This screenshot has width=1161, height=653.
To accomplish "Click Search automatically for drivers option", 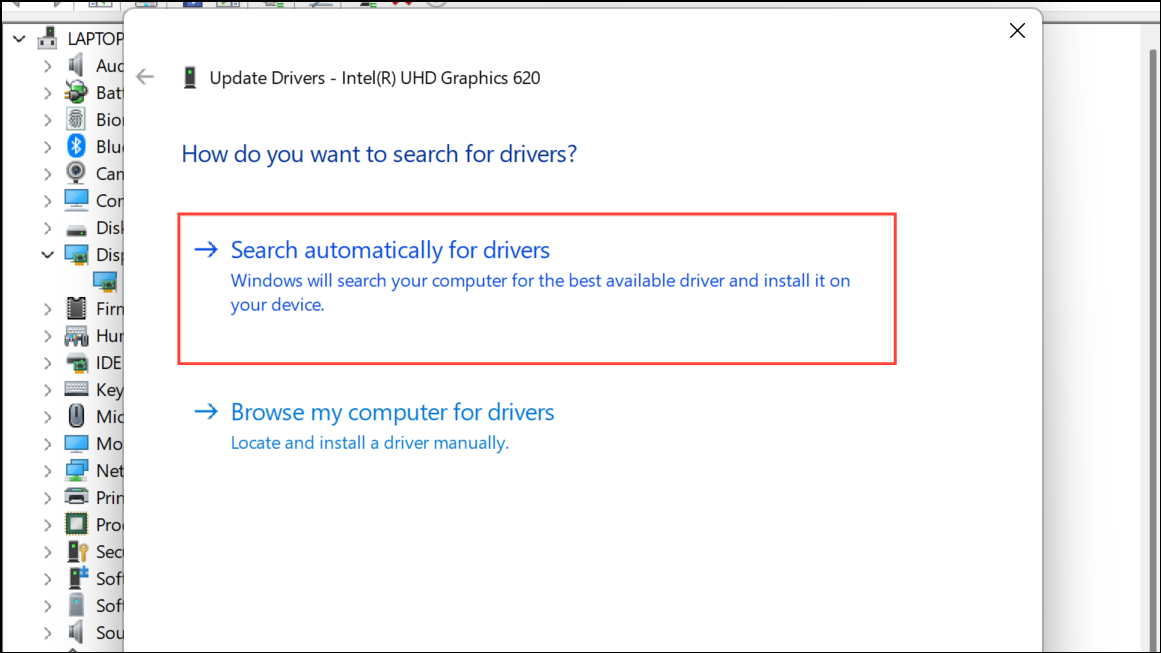I will 537,288.
